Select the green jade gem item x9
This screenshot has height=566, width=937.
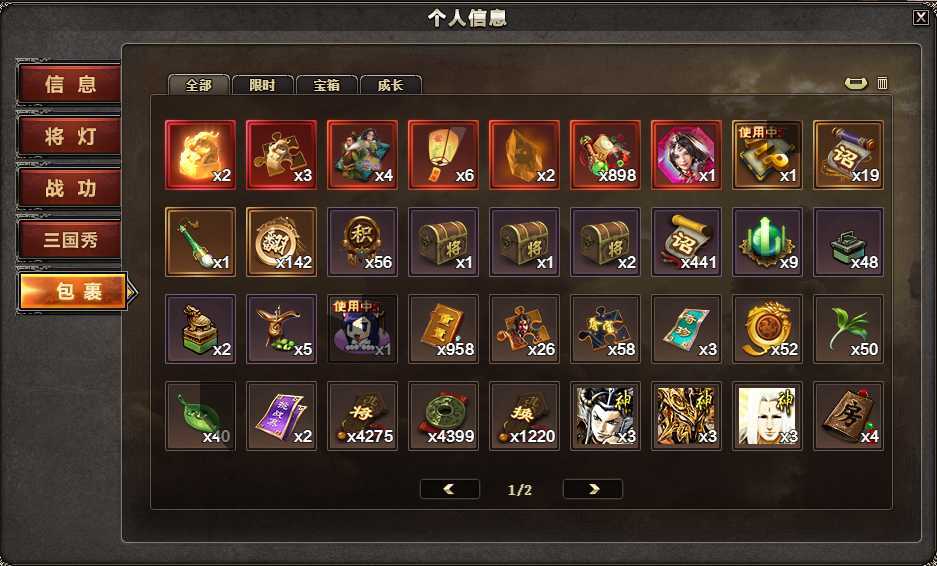coord(767,241)
